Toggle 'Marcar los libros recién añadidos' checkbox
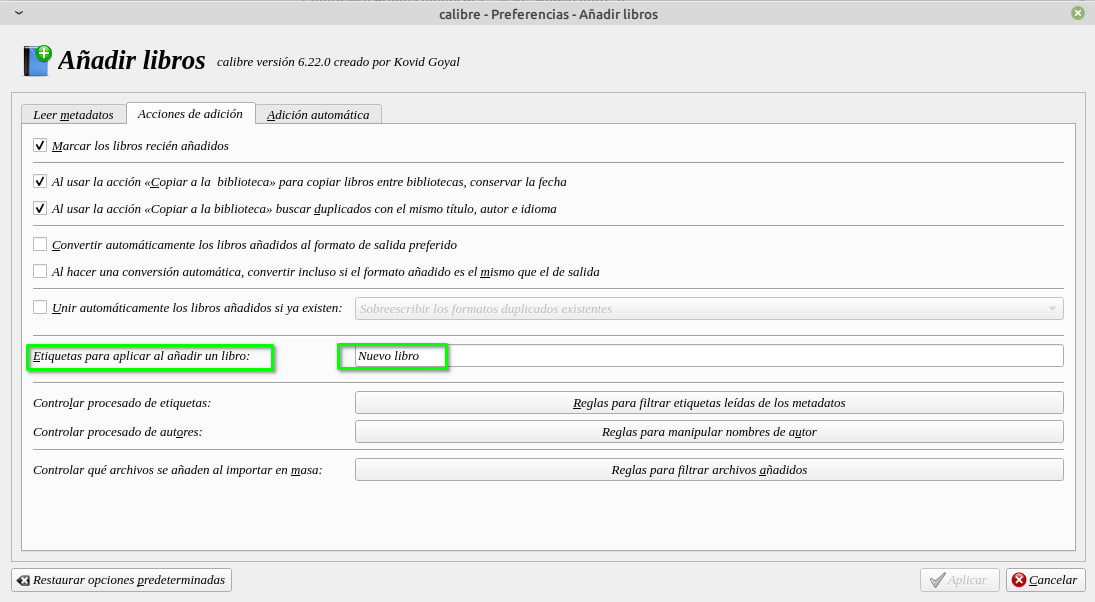1095x602 pixels. point(40,145)
